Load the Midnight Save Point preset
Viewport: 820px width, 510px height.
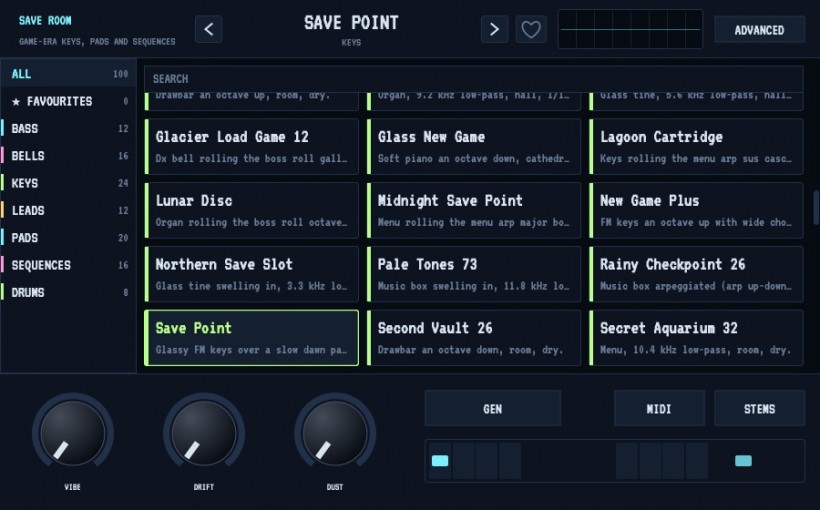(x=474, y=210)
